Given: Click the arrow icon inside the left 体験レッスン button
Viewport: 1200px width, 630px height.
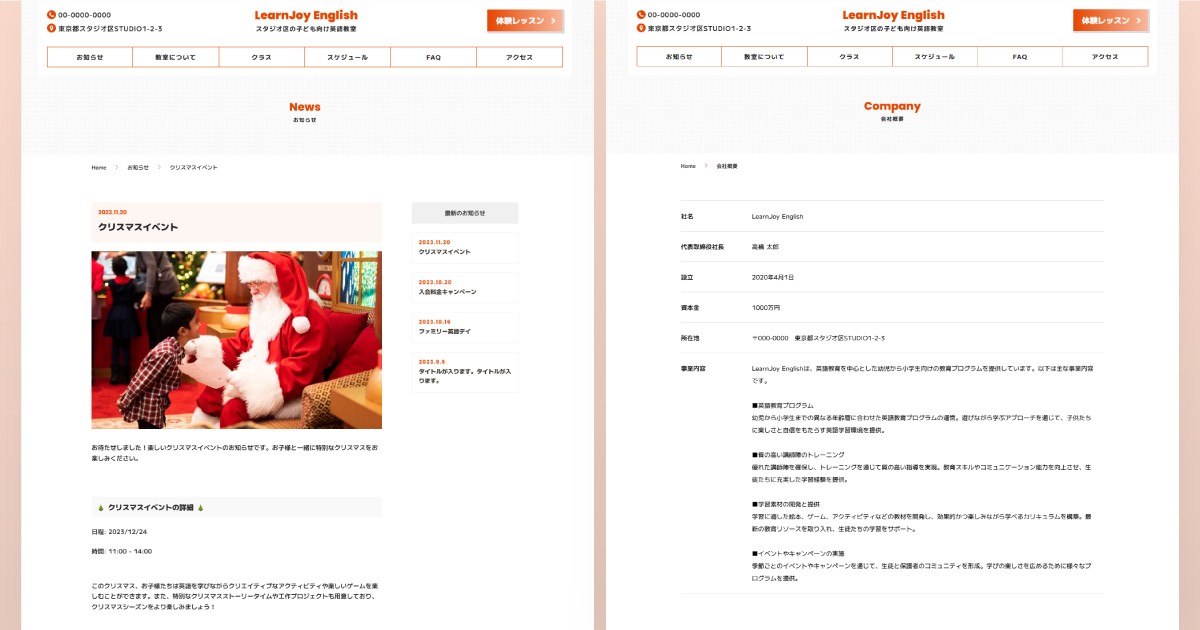Looking at the screenshot, I should pos(551,20).
